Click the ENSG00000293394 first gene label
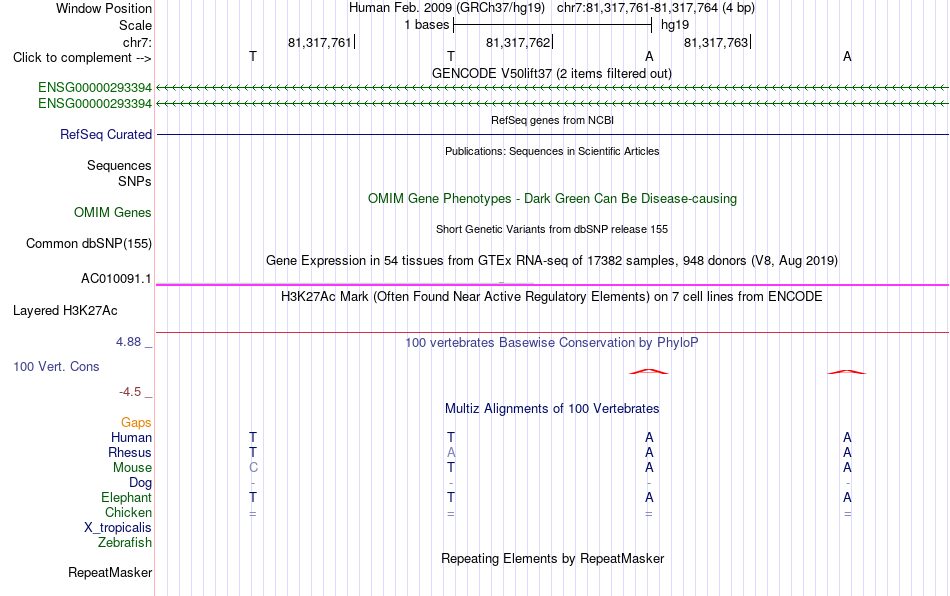950x596 pixels. tap(95, 88)
